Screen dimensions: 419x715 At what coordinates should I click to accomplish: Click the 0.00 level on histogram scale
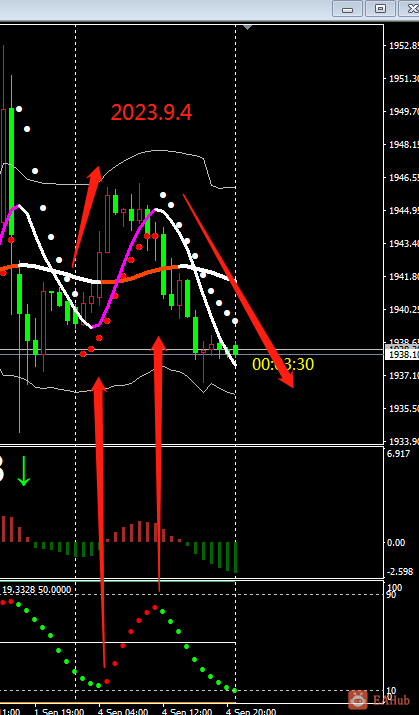coord(396,543)
